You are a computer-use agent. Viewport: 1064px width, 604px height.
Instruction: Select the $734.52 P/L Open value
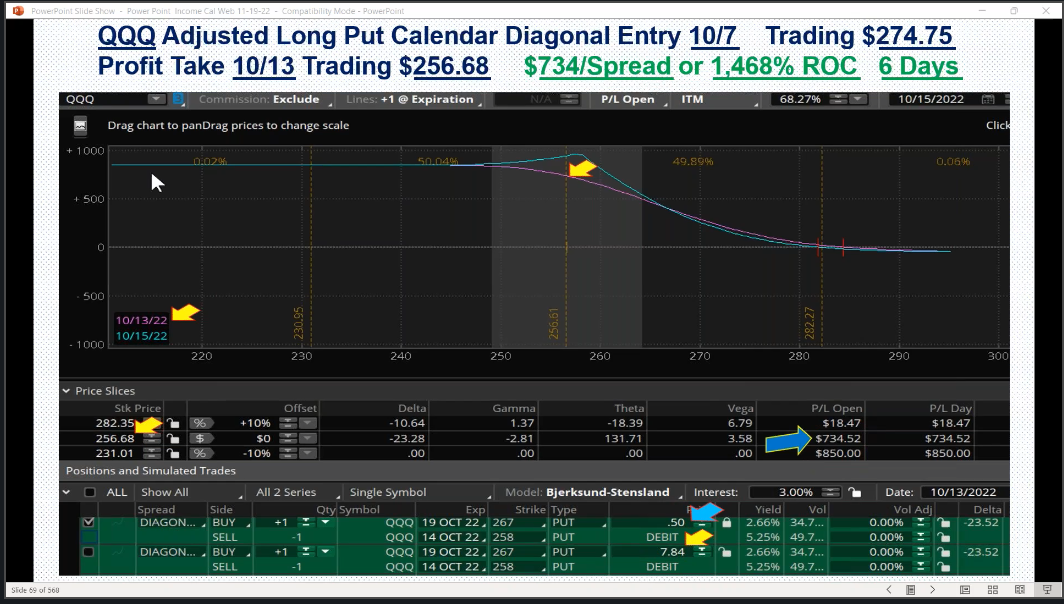[x=838, y=438]
